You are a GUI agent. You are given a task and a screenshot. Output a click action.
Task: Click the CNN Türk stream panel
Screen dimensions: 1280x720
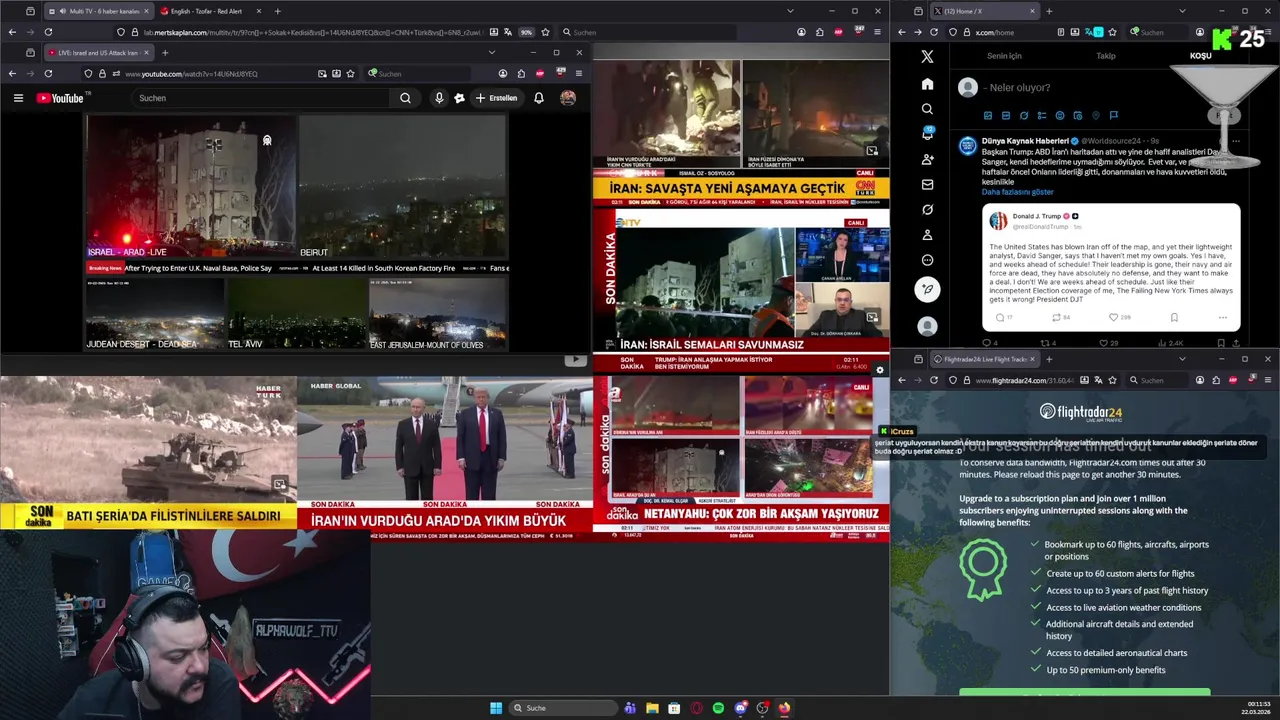pyautogui.click(x=741, y=133)
